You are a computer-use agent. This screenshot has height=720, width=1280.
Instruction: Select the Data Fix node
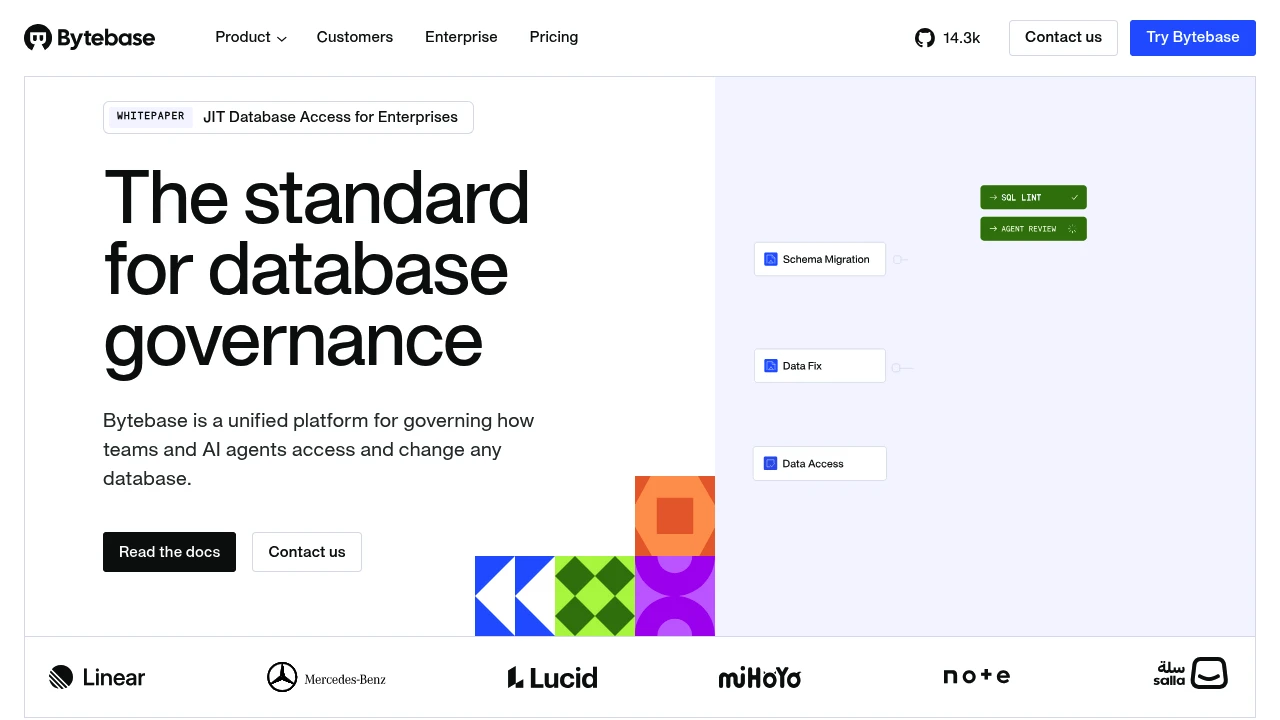point(820,366)
